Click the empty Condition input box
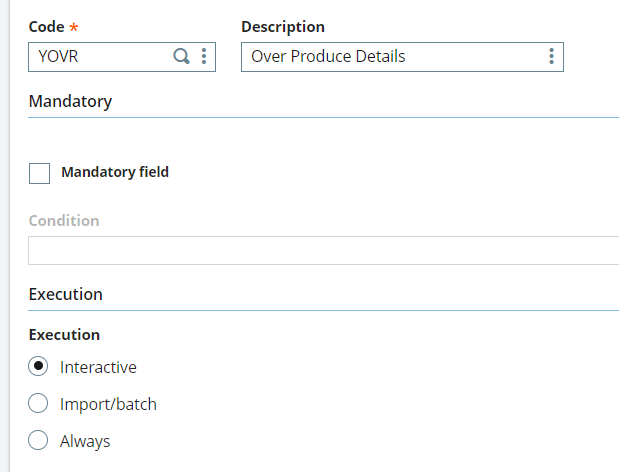The width and height of the screenshot is (619, 472). coord(322,250)
